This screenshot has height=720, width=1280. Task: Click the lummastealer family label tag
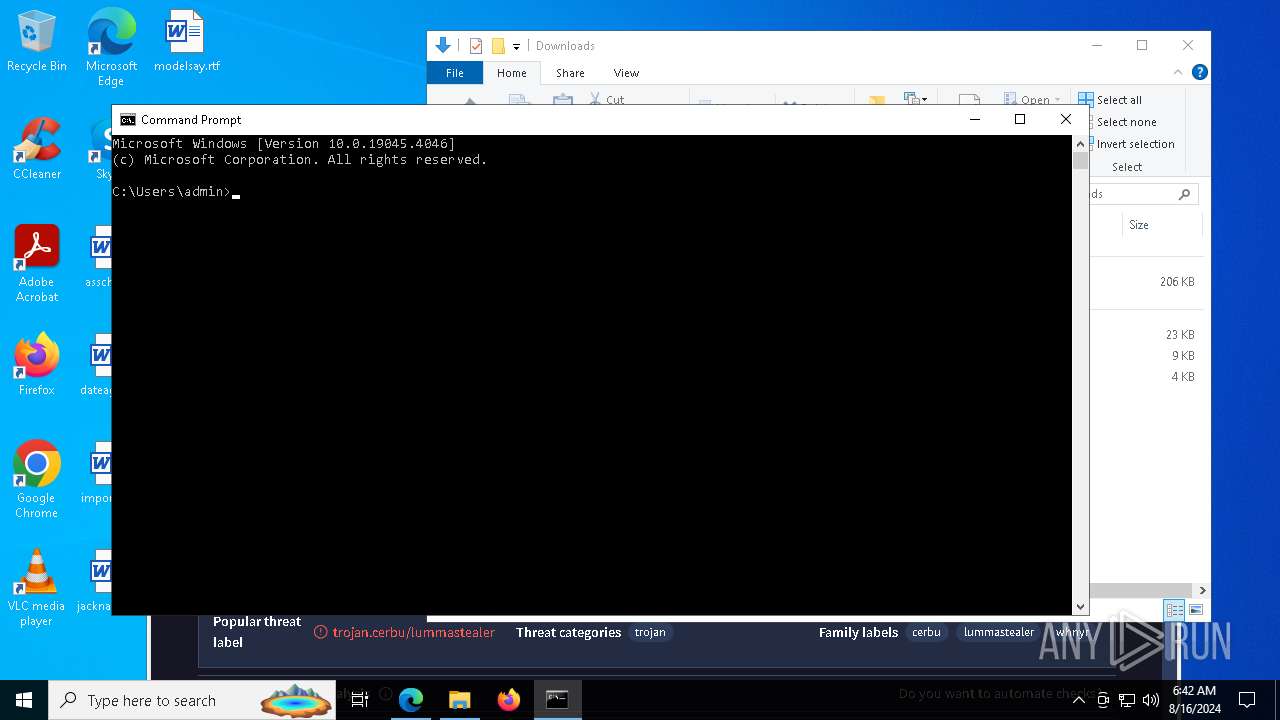999,632
